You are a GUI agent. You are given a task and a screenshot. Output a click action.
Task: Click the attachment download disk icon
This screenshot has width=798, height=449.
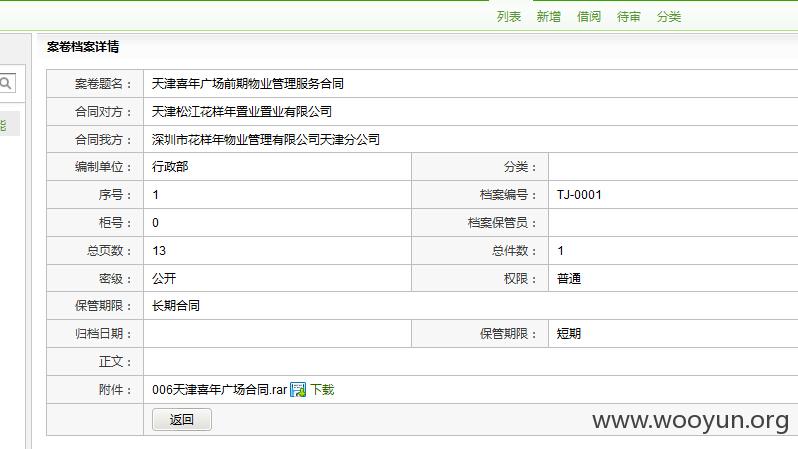(298, 390)
